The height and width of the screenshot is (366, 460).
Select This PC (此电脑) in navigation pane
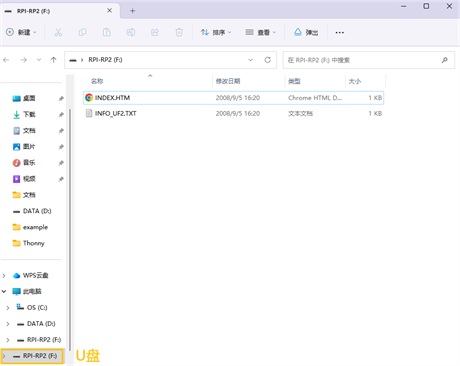coord(32,291)
